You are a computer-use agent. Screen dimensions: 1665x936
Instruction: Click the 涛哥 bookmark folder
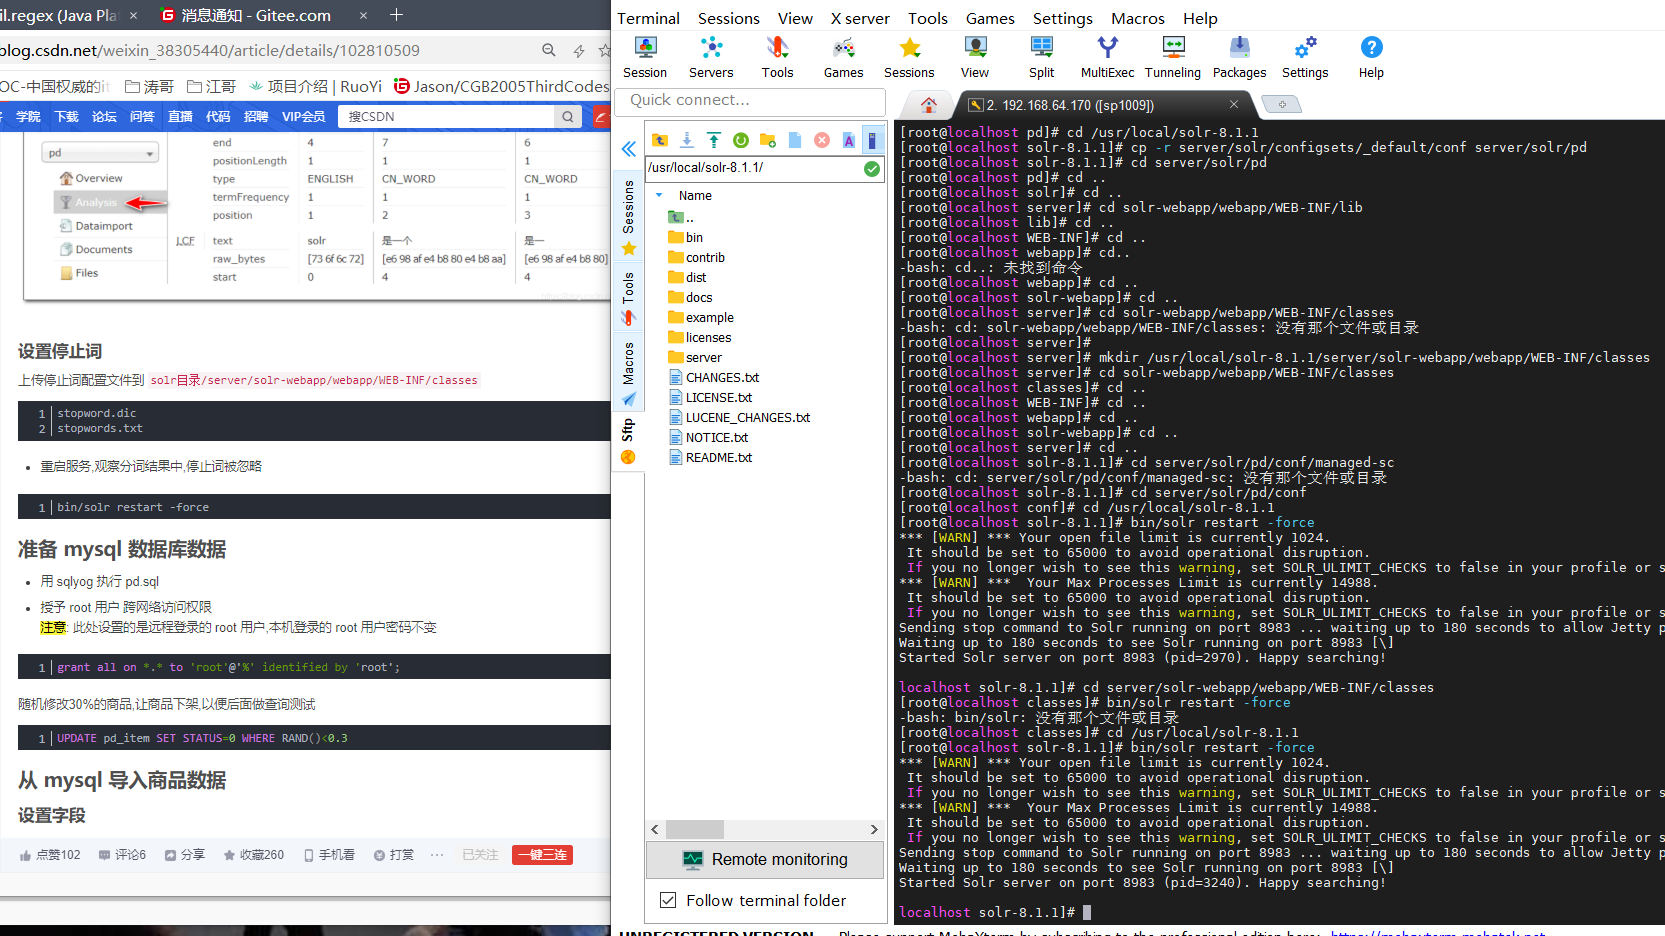tap(149, 86)
